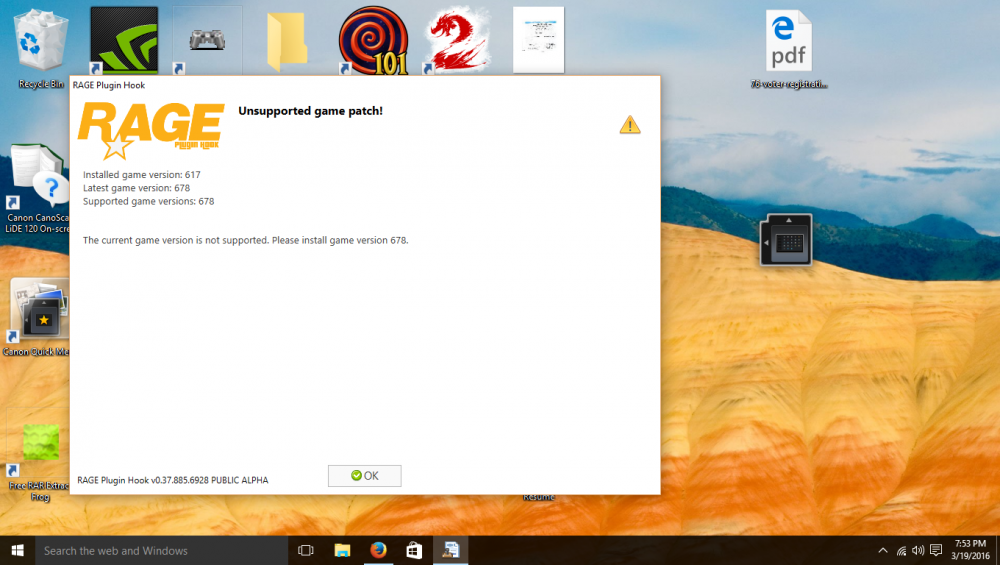Click the Search the web and Windows box
Screen dimensions: 1000x565
tap(161, 550)
